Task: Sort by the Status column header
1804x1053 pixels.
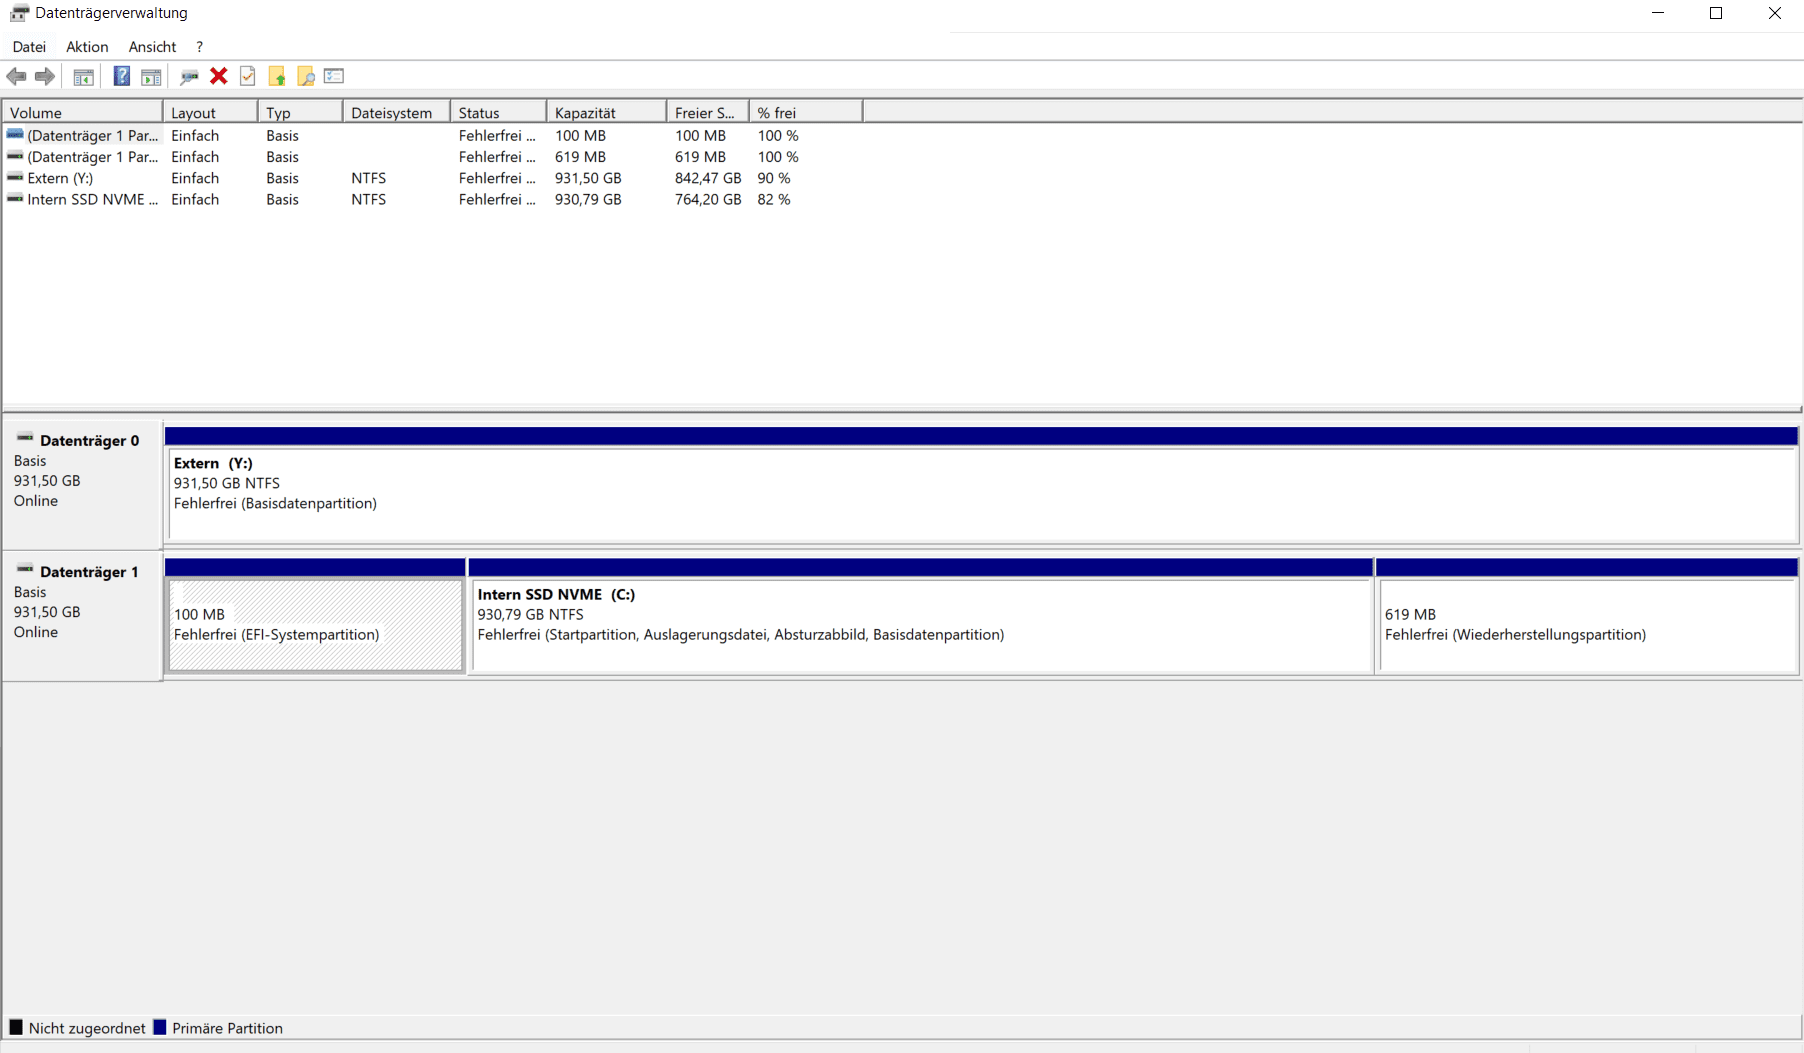Action: [499, 112]
